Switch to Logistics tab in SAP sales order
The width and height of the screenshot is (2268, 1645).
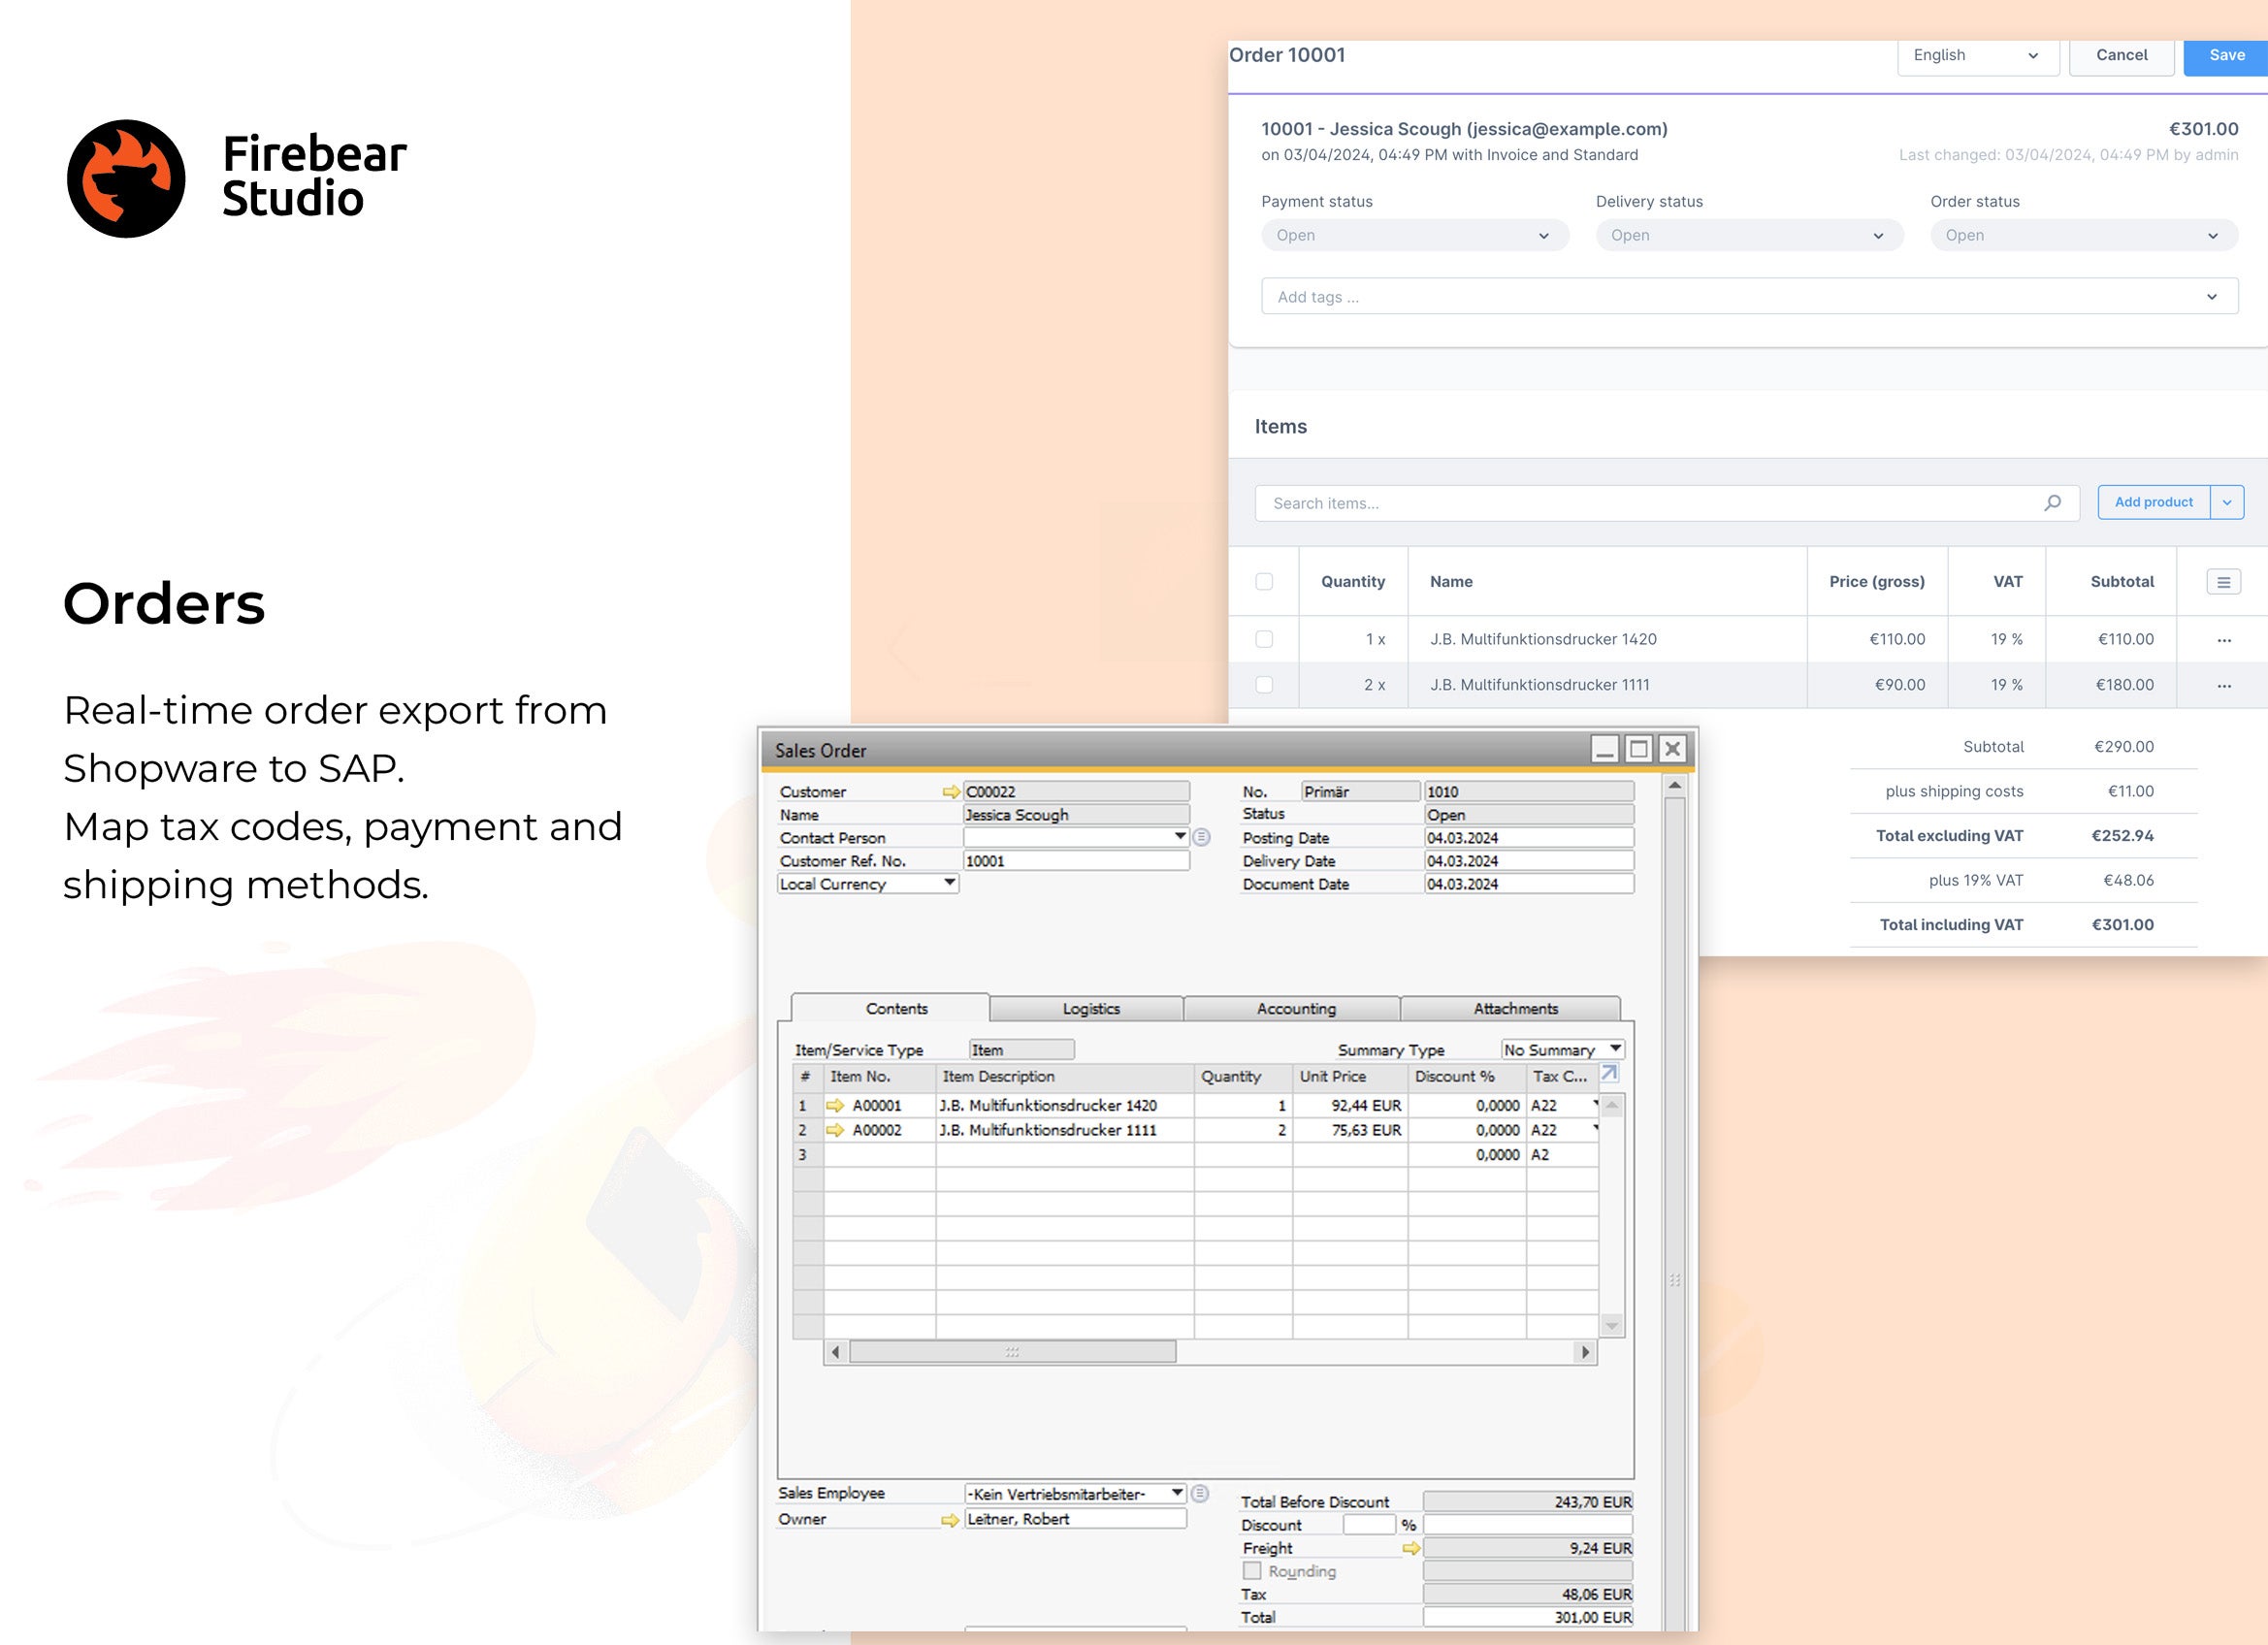click(1090, 1006)
